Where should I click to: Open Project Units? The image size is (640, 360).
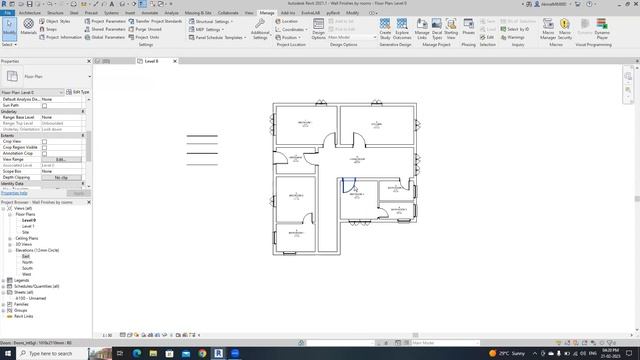coord(144,37)
